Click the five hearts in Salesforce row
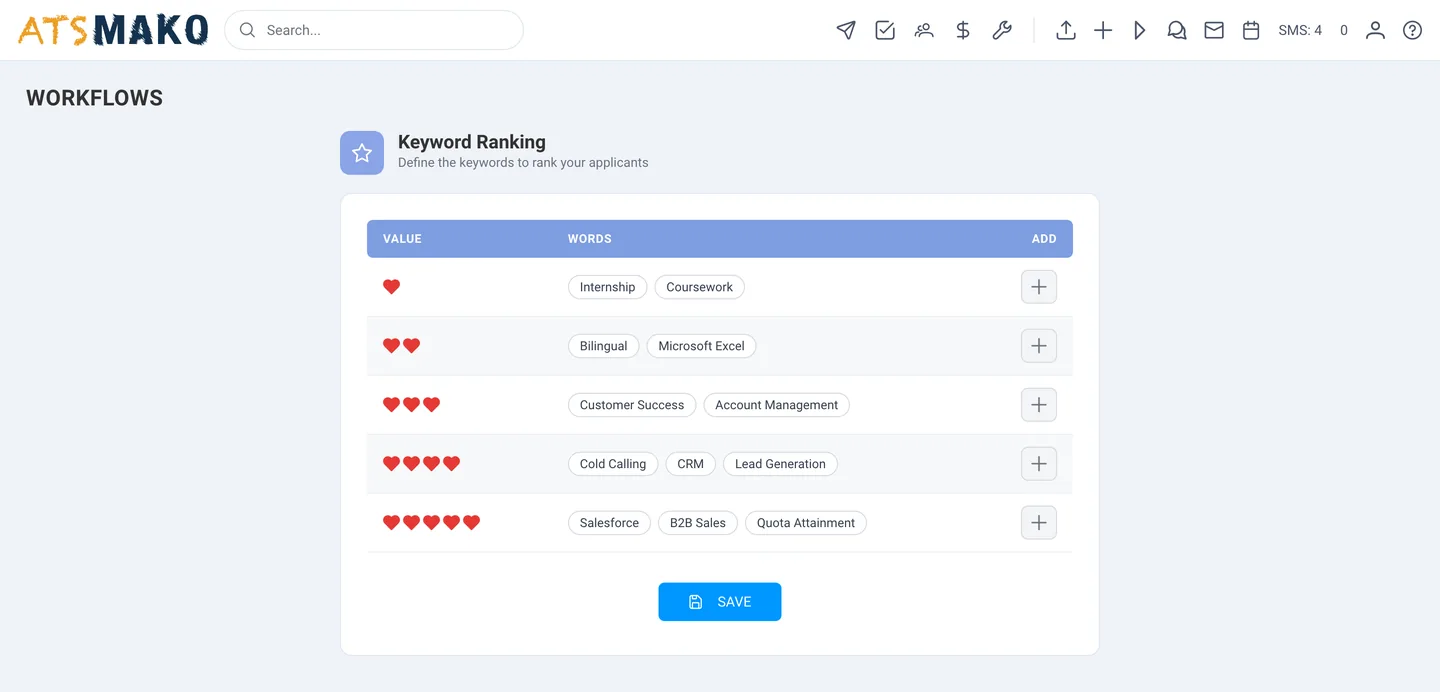Image resolution: width=1440 pixels, height=692 pixels. tap(432, 523)
